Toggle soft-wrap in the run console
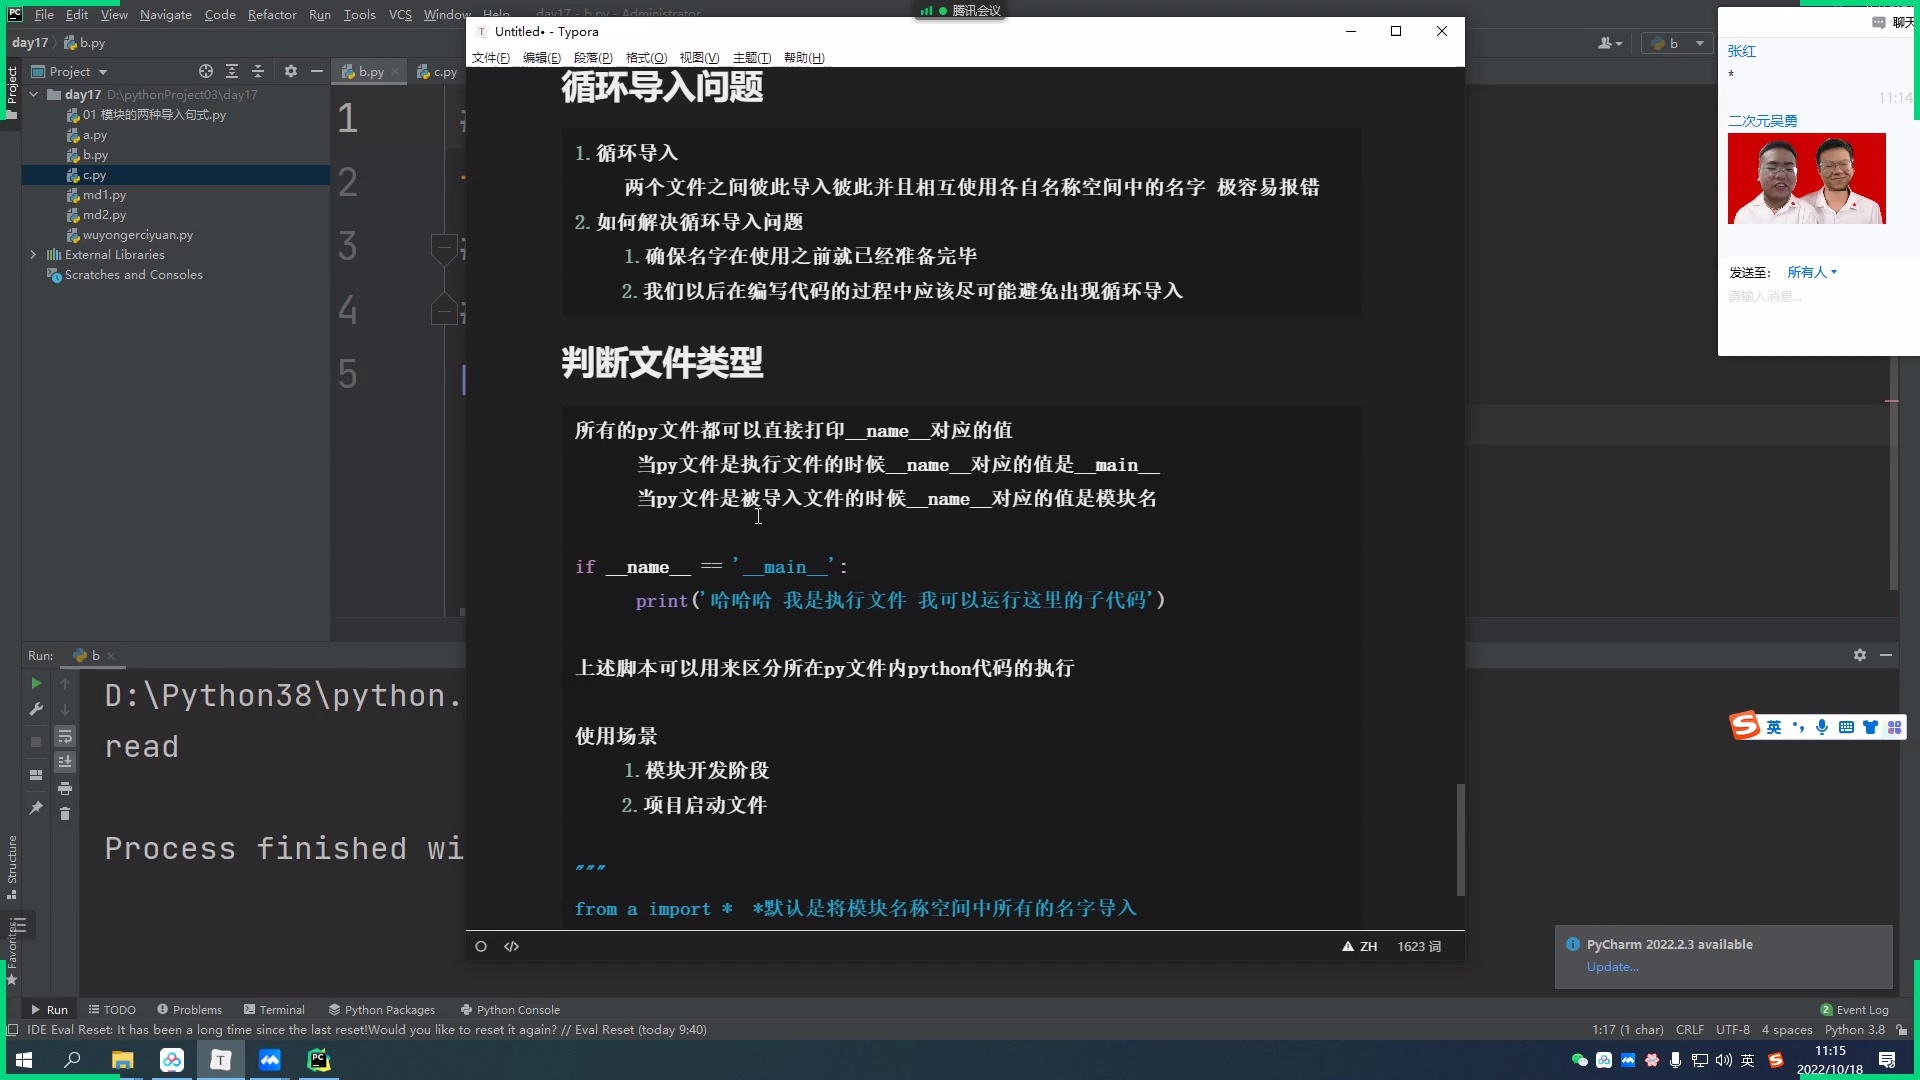The width and height of the screenshot is (1920, 1080). pos(65,737)
